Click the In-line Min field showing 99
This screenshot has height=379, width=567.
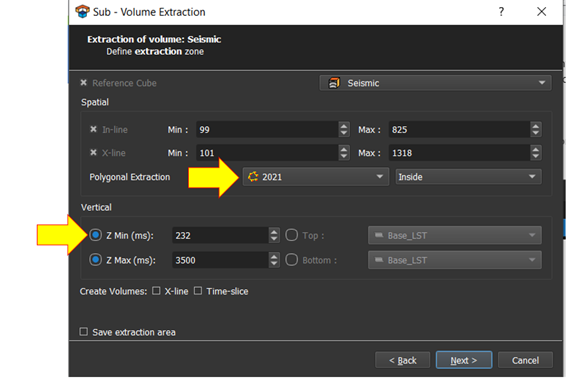(268, 129)
